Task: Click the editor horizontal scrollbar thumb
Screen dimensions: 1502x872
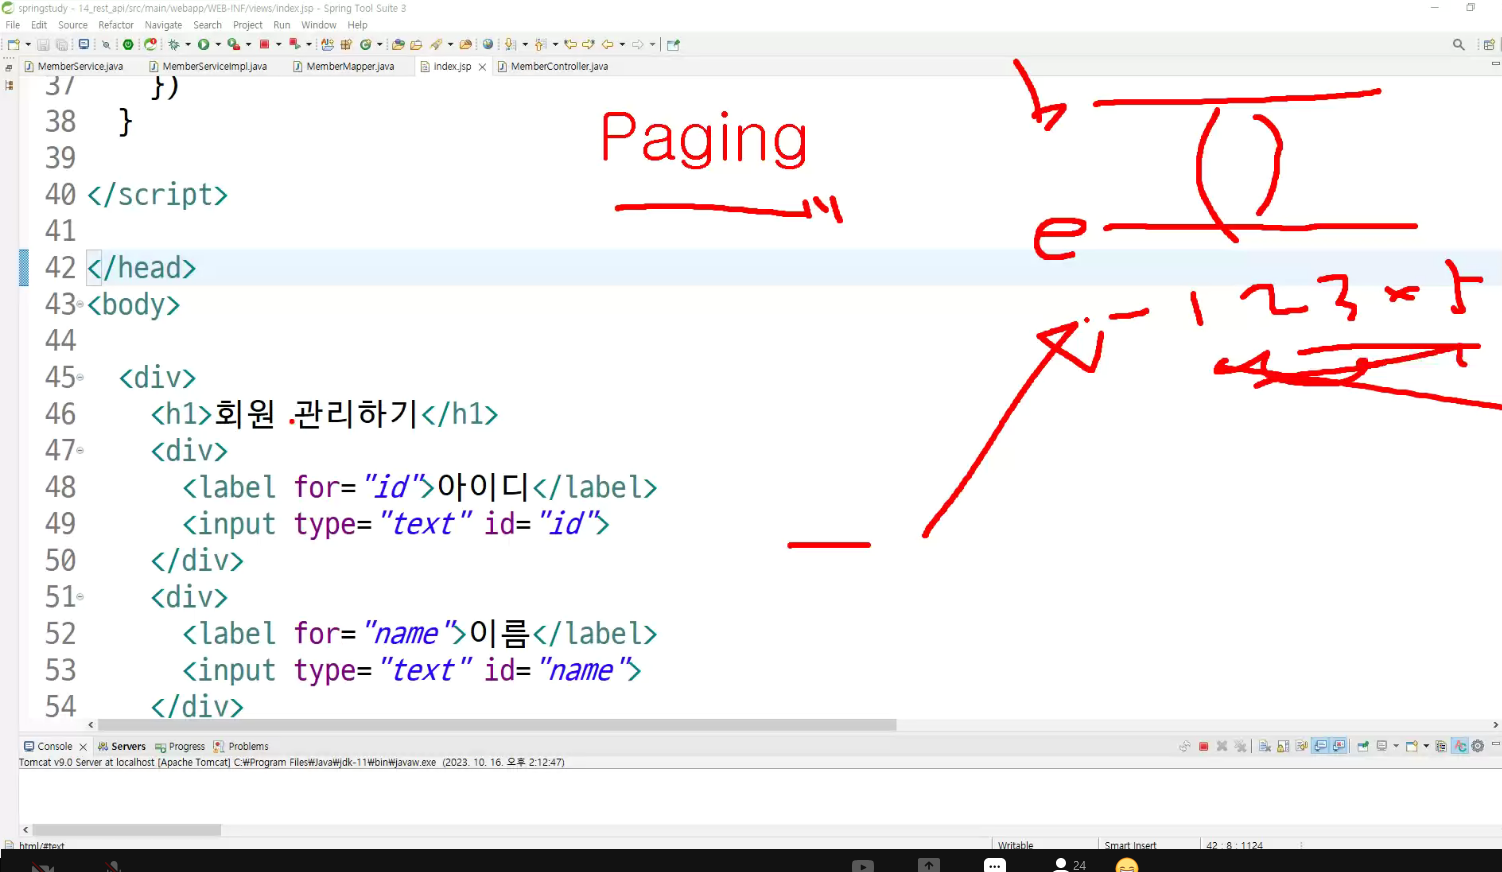Action: [497, 725]
